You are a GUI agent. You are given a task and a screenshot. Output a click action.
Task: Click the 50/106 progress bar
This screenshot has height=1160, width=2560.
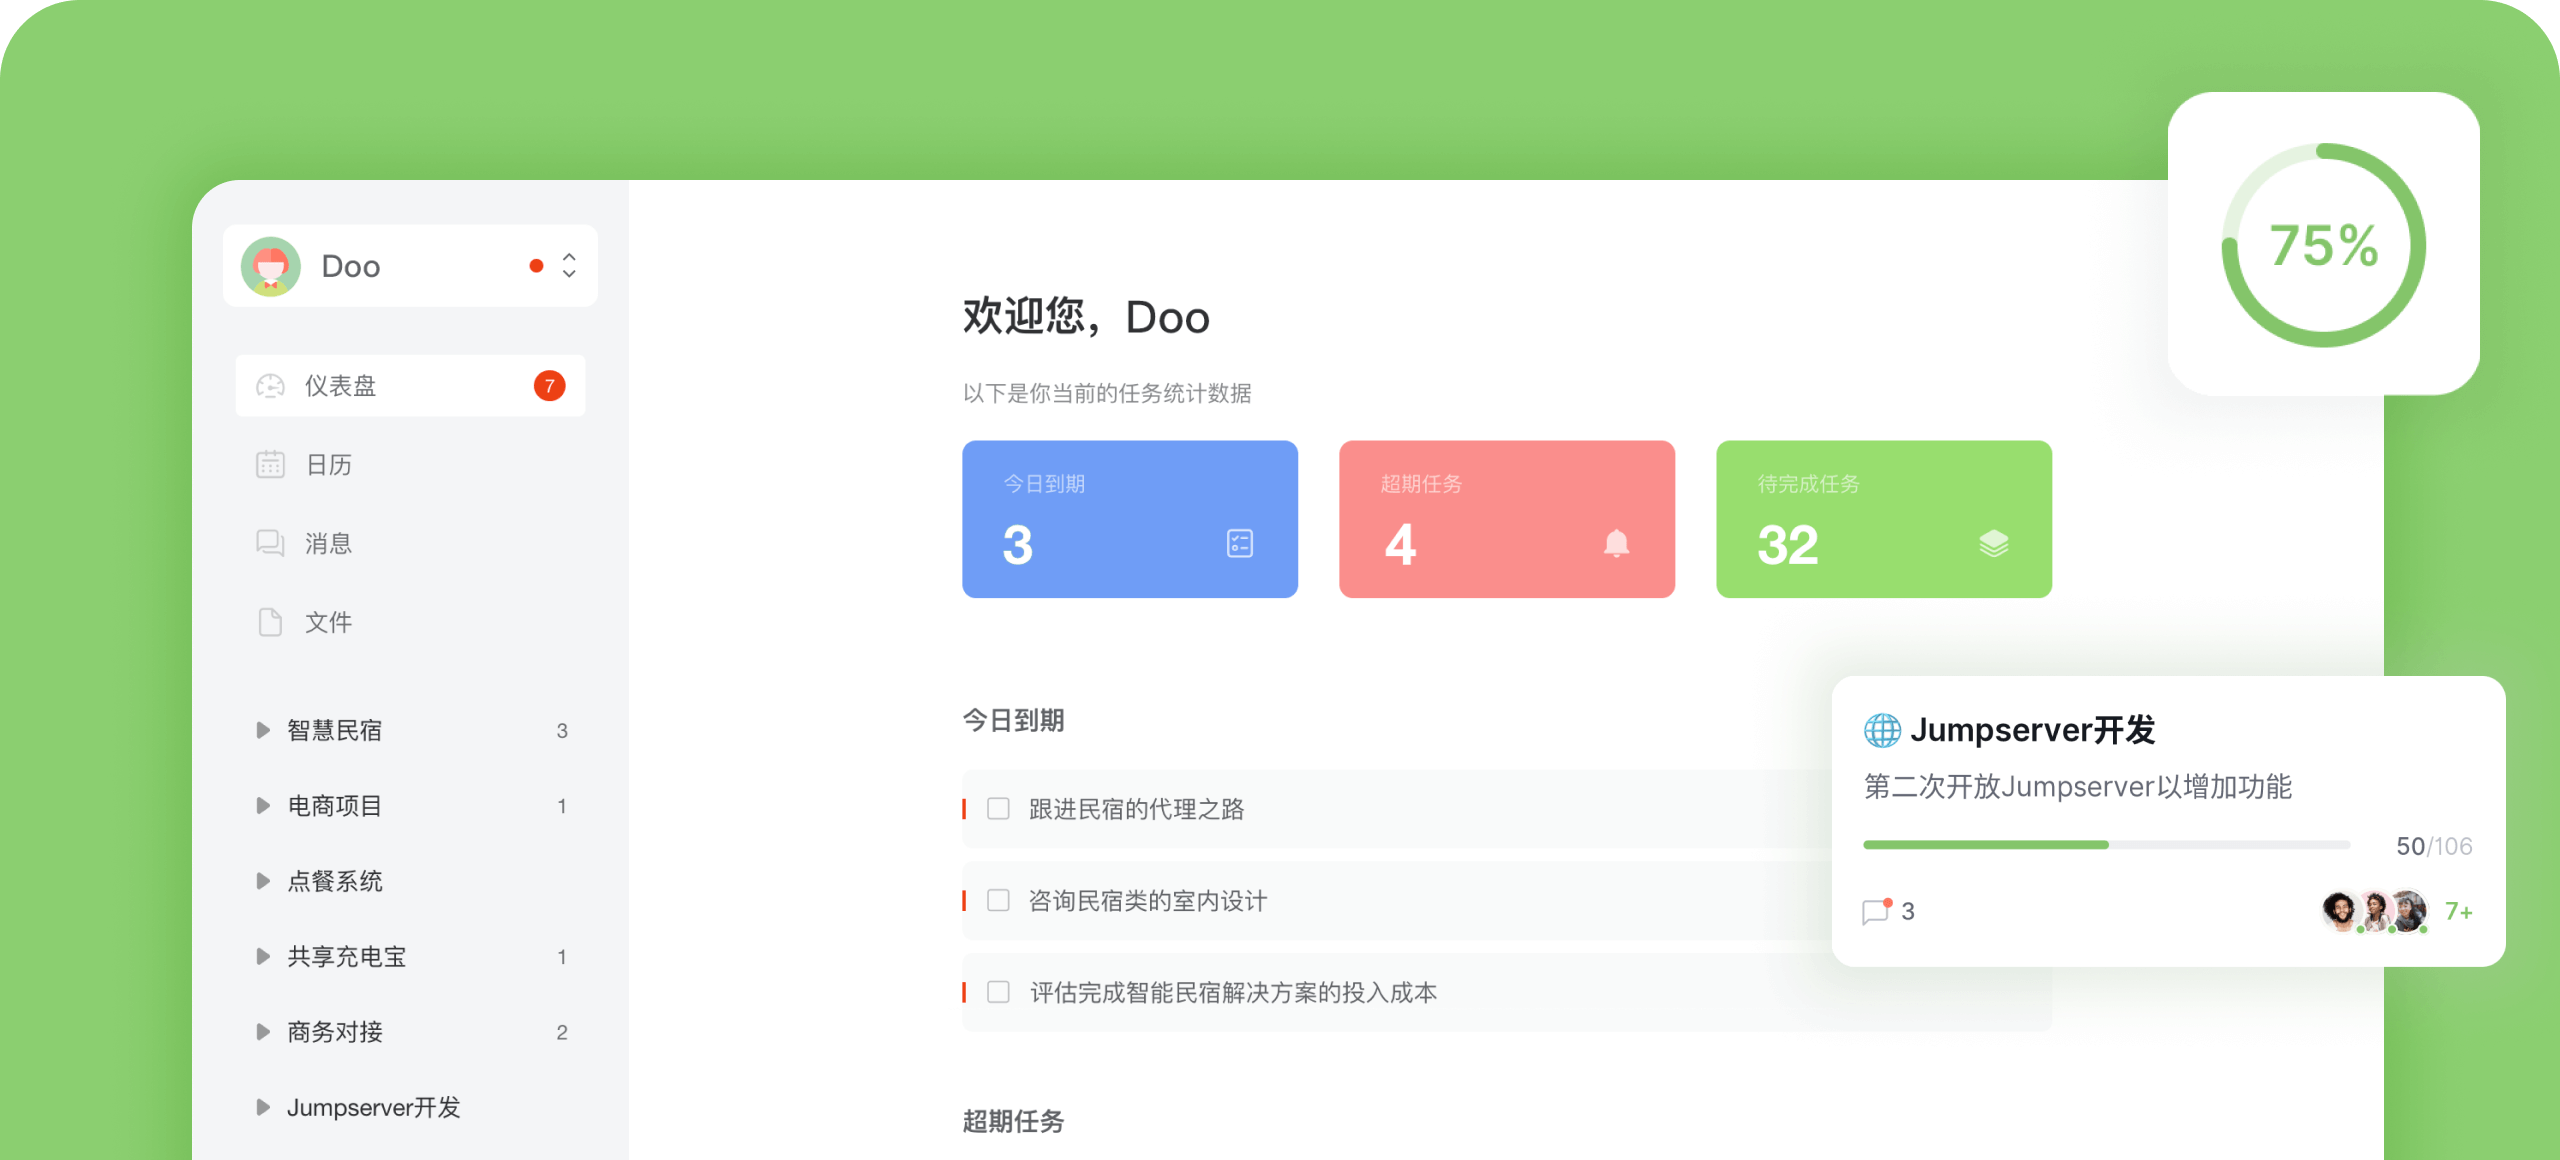point(2100,845)
